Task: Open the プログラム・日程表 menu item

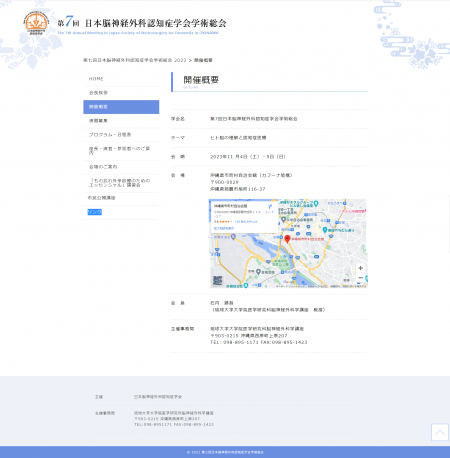Action: (x=121, y=135)
